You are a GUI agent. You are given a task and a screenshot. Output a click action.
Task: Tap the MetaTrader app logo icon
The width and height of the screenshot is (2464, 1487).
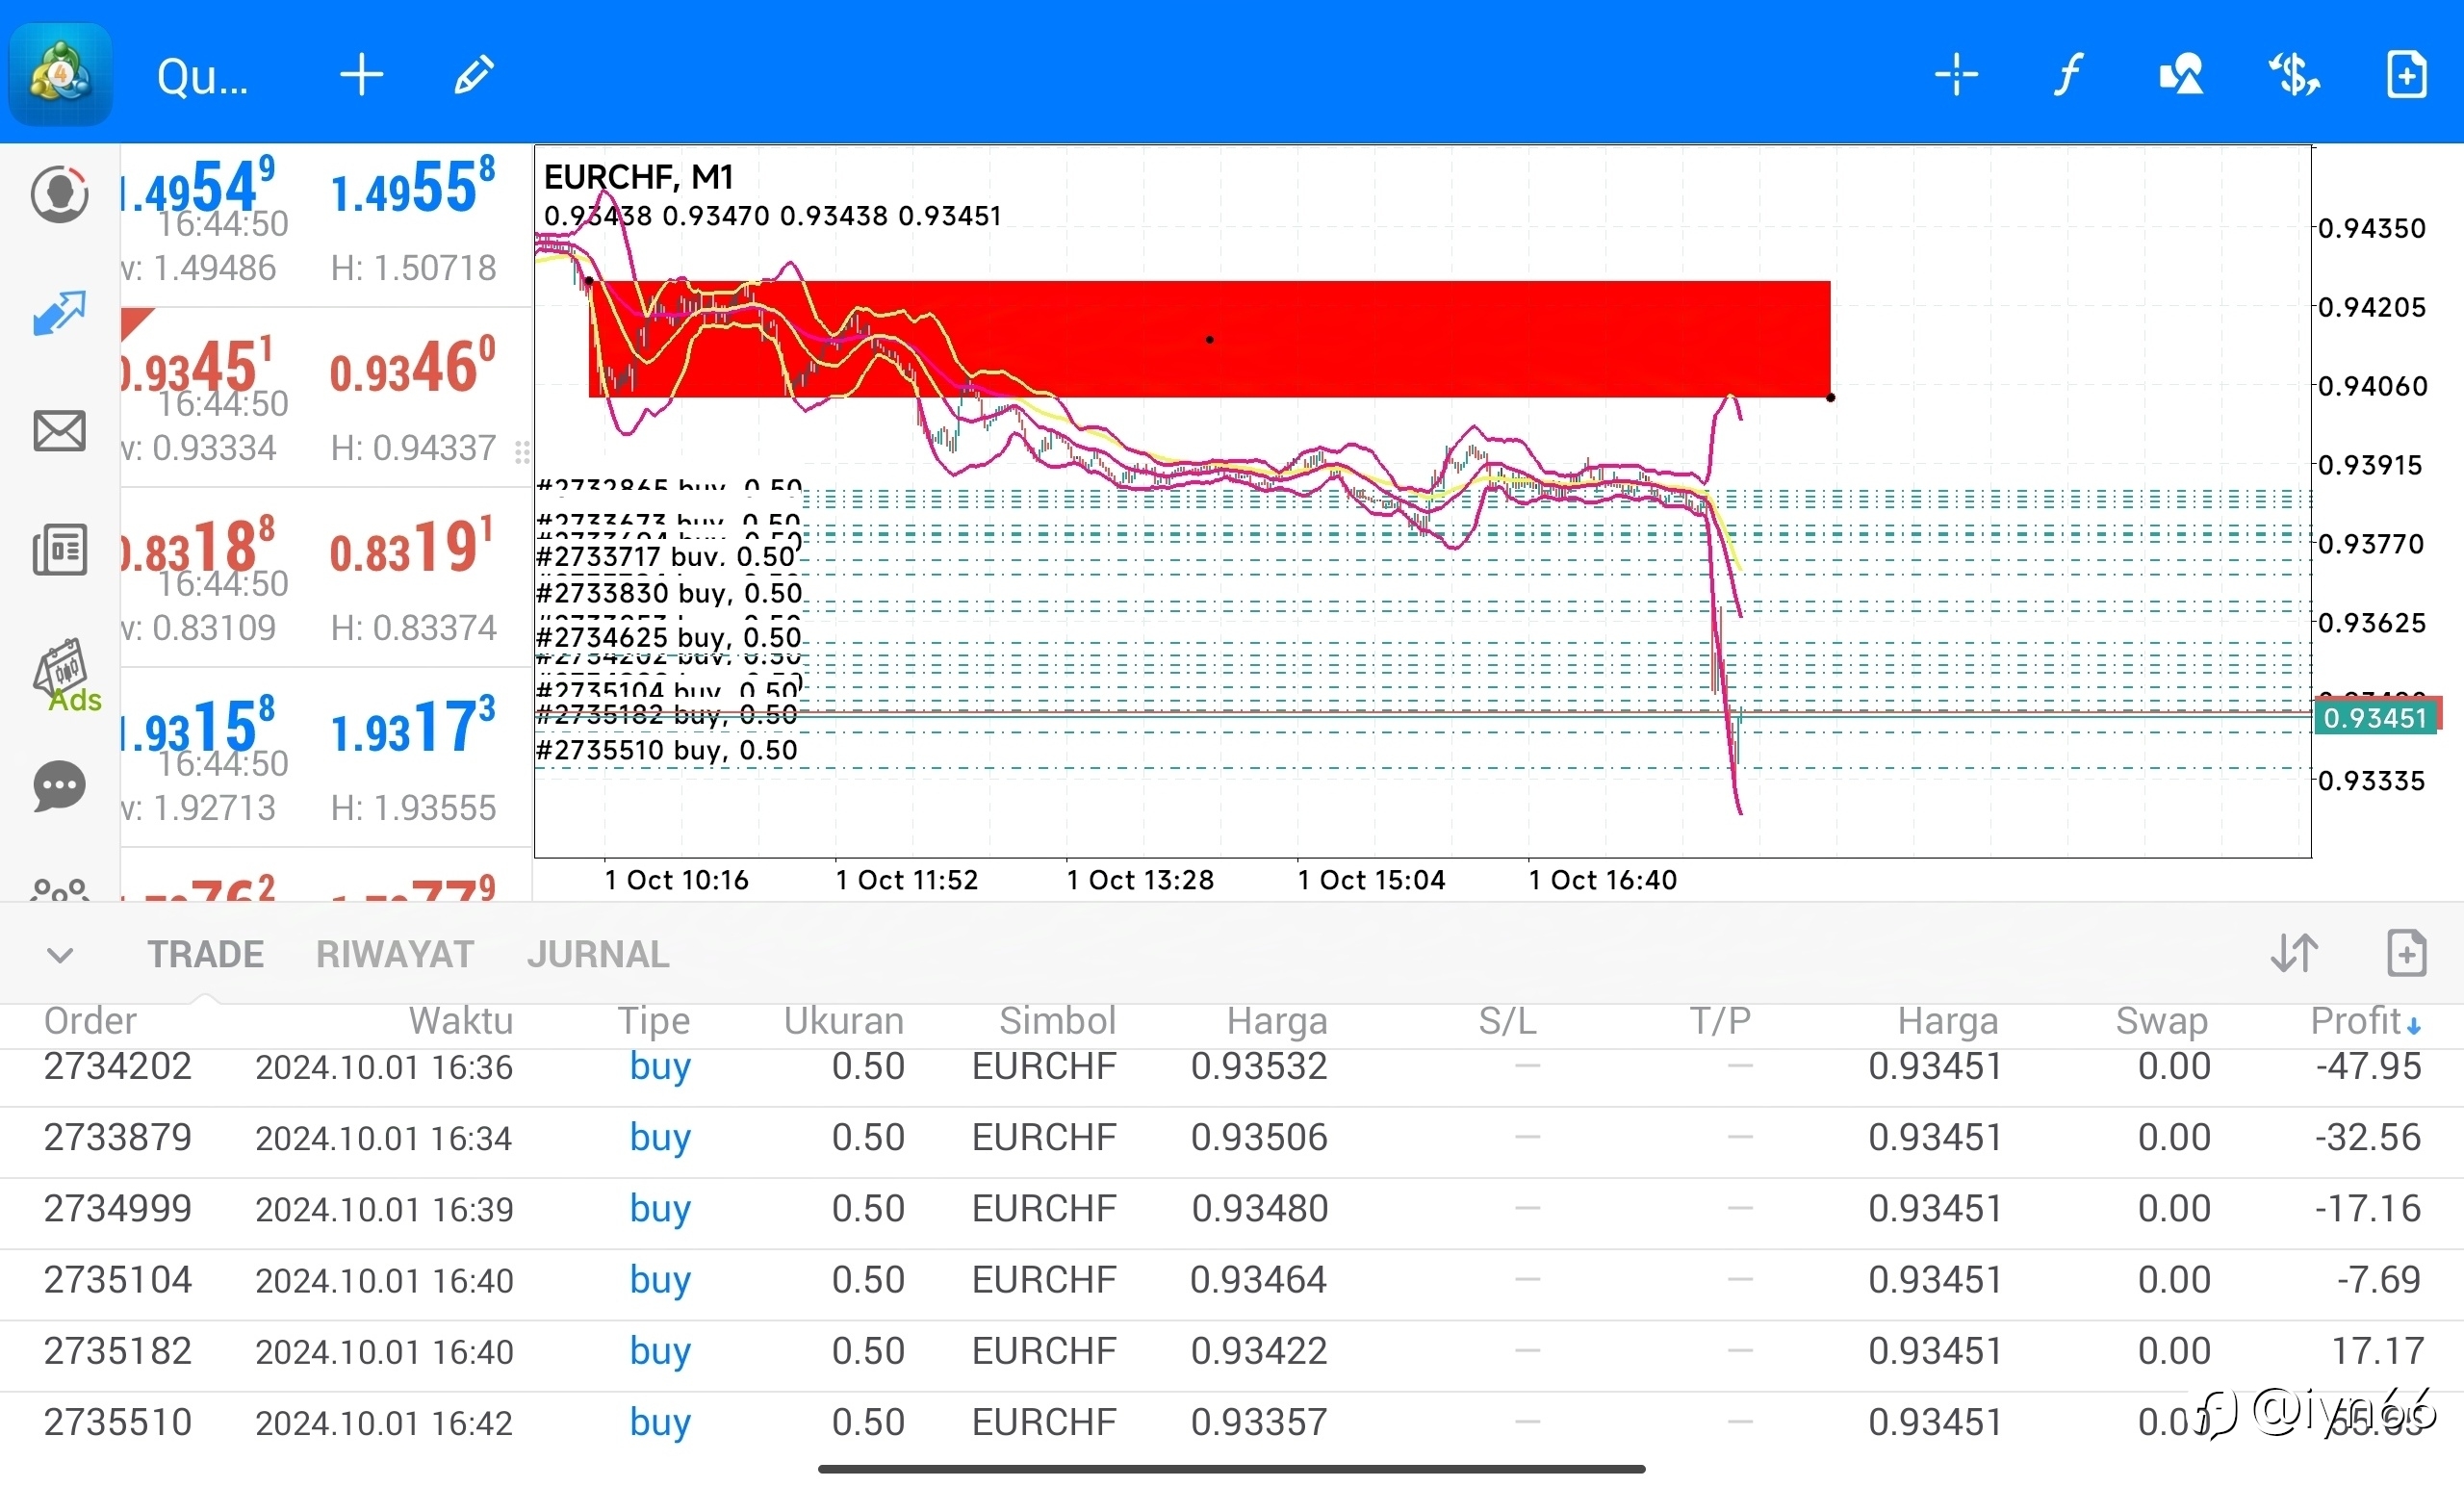click(x=60, y=74)
